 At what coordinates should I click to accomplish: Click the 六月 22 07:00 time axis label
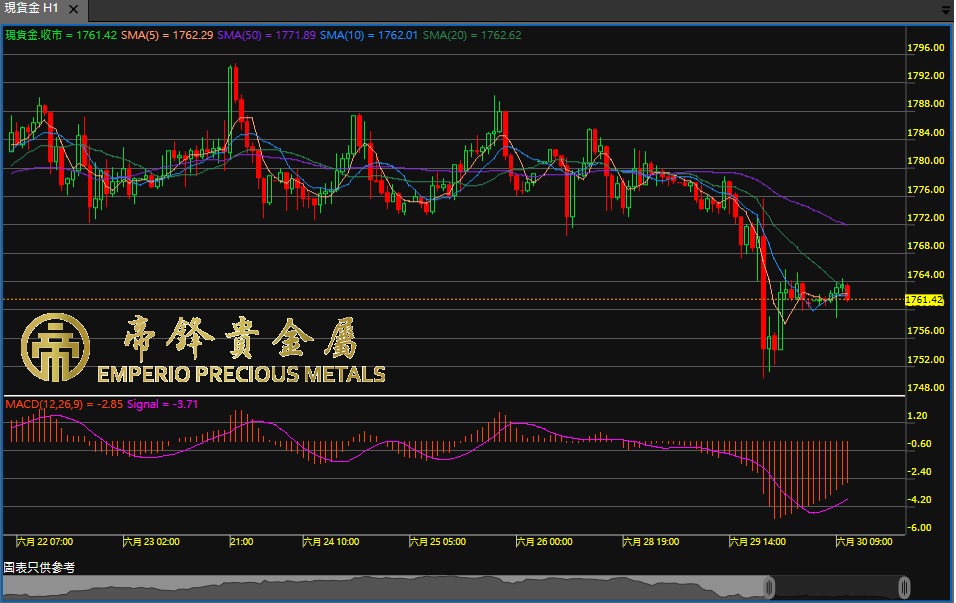(45, 541)
